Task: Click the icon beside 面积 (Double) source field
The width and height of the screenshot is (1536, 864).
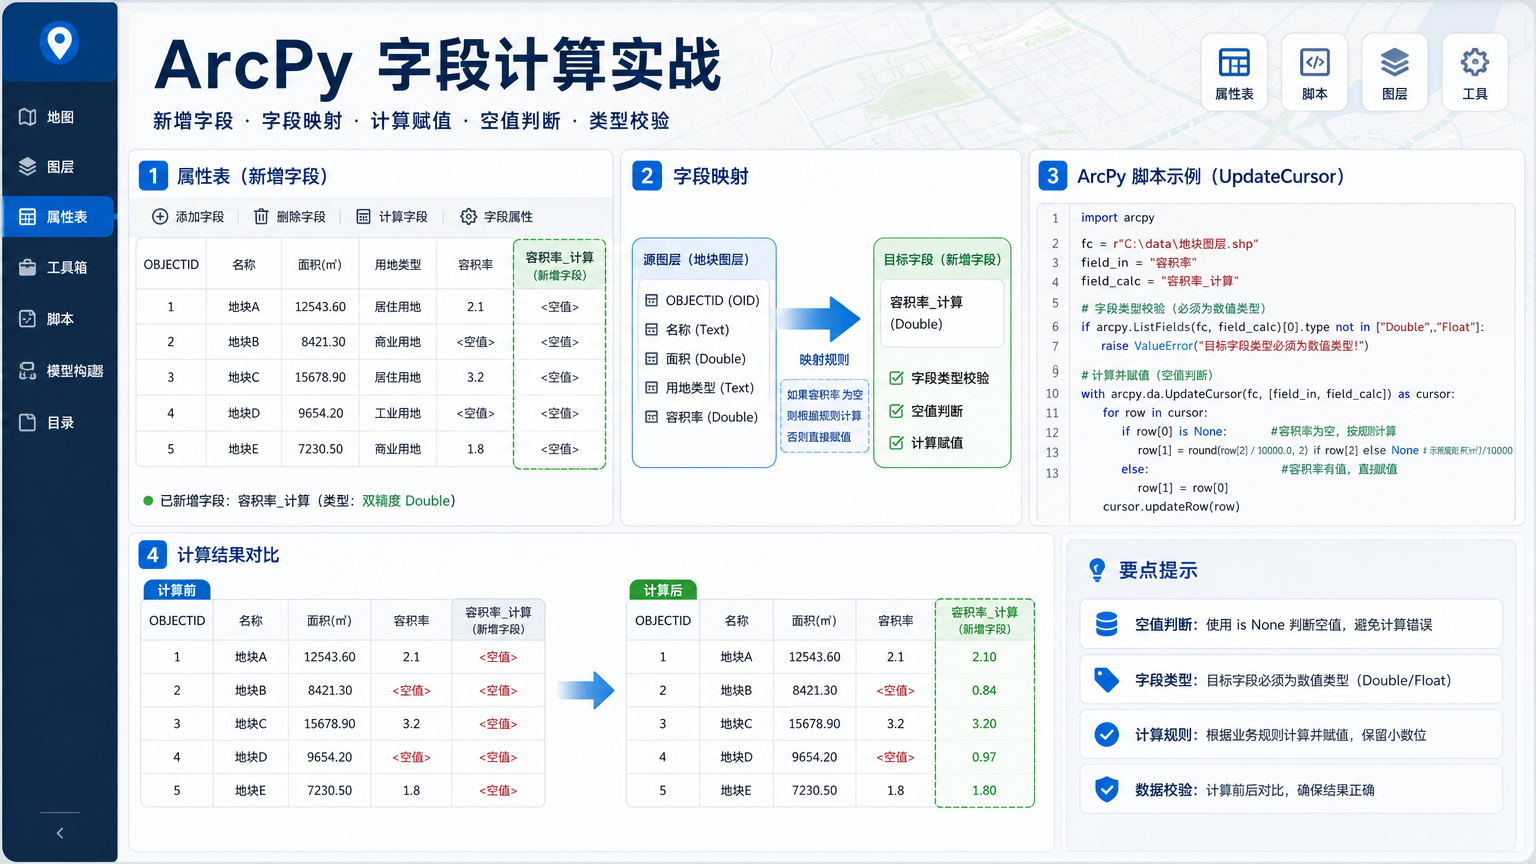Action: [x=652, y=359]
